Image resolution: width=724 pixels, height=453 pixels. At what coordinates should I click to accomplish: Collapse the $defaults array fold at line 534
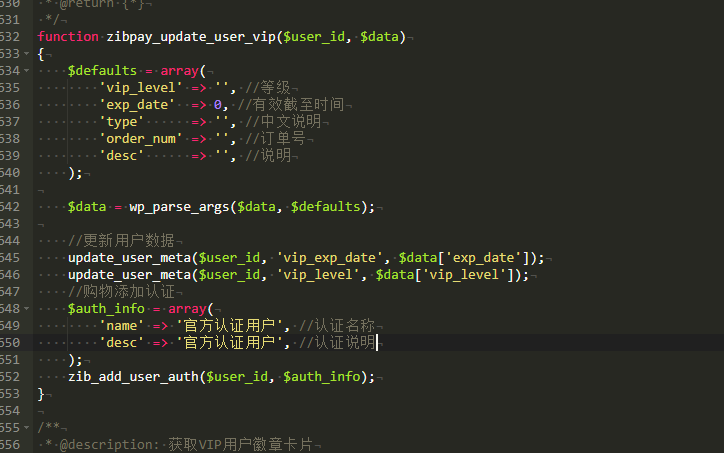click(26, 71)
